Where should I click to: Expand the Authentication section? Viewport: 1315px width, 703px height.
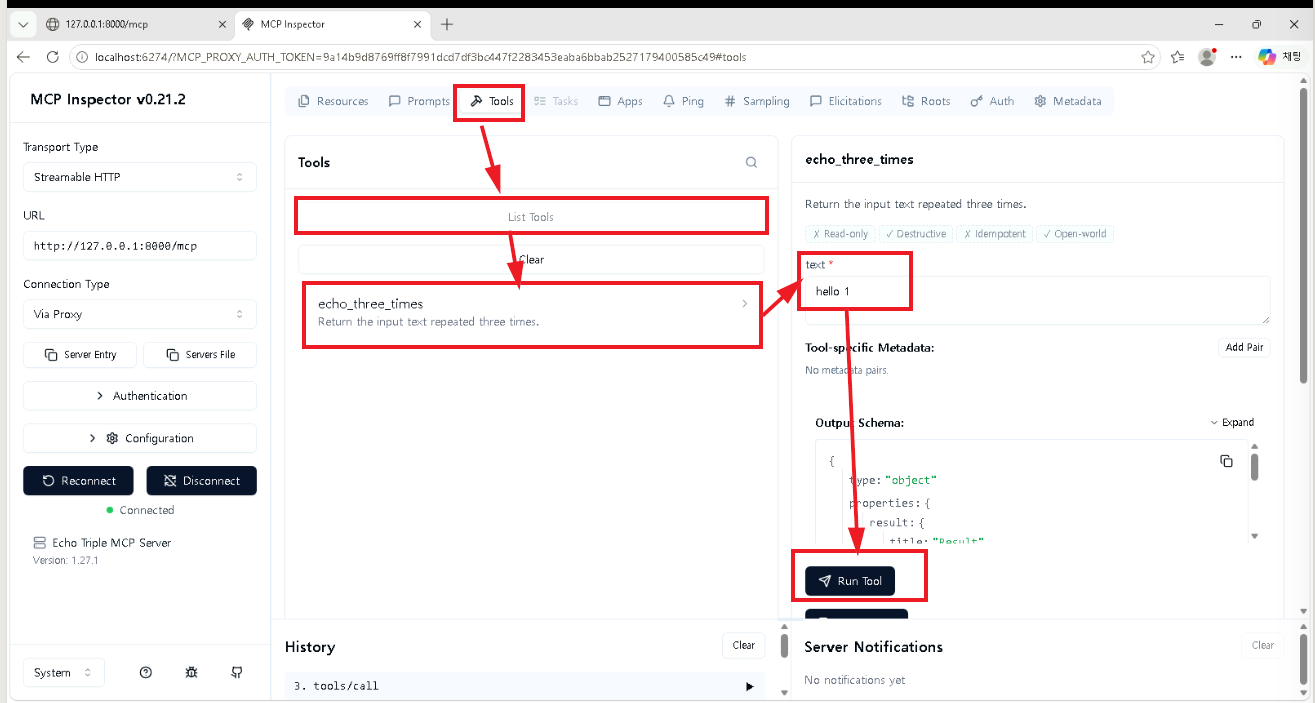point(140,396)
